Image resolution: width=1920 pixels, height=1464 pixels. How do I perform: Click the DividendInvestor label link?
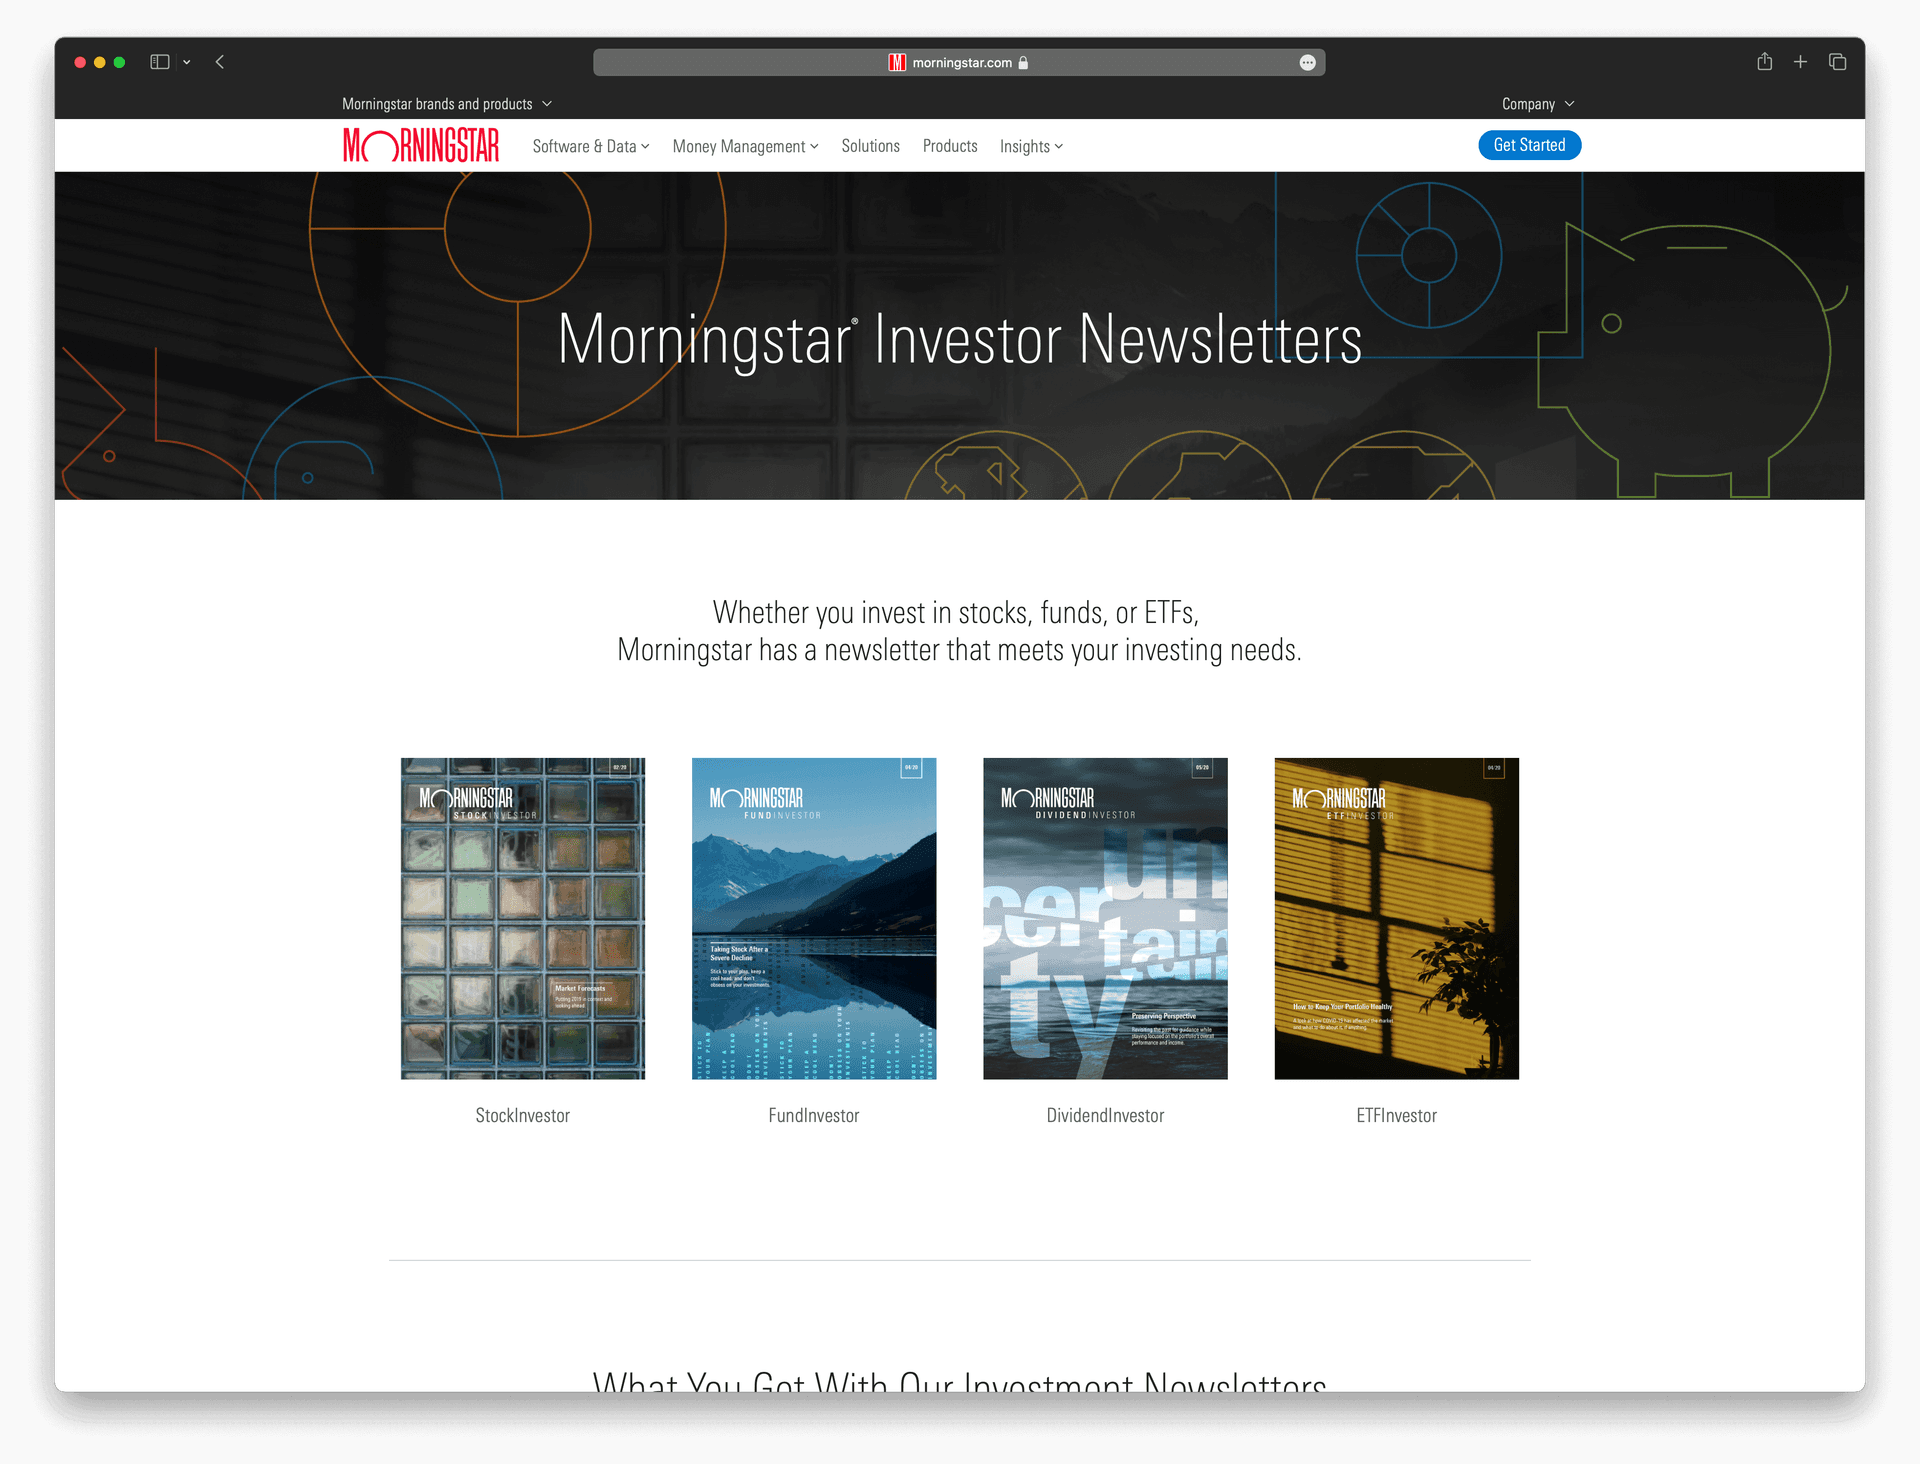click(1105, 1115)
